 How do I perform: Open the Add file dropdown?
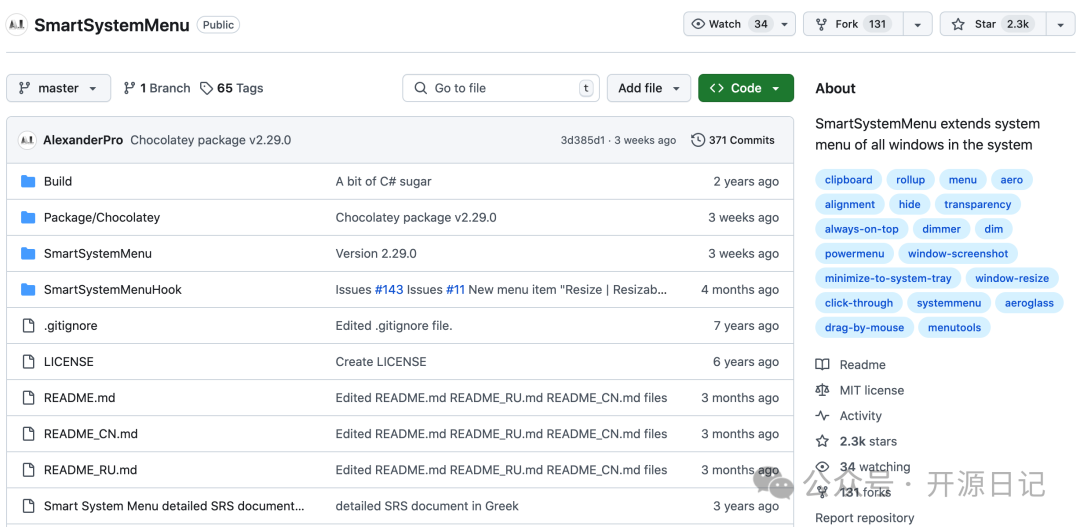tap(648, 88)
